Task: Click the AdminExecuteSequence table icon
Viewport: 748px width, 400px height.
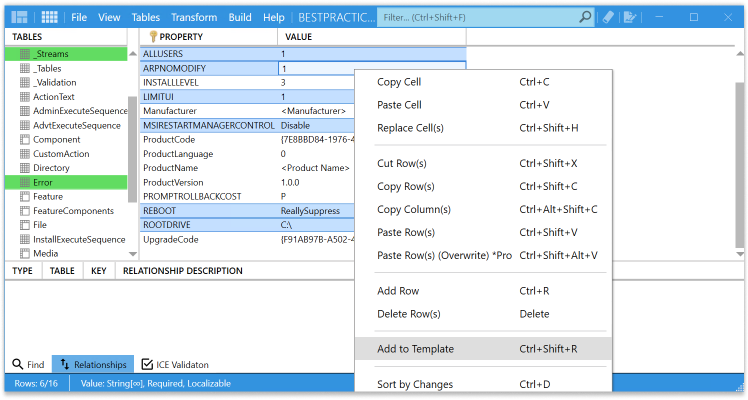Action: 25,111
